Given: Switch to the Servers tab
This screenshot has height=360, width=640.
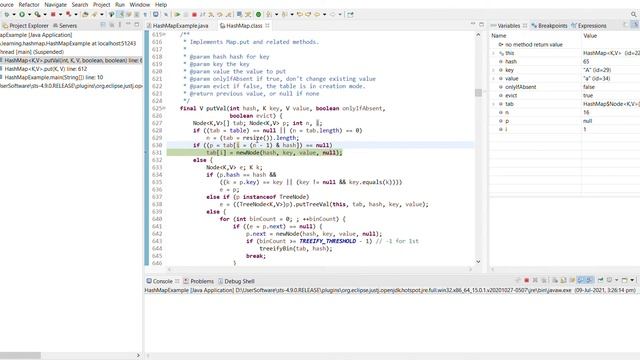Looking at the screenshot, I should 65,25.
